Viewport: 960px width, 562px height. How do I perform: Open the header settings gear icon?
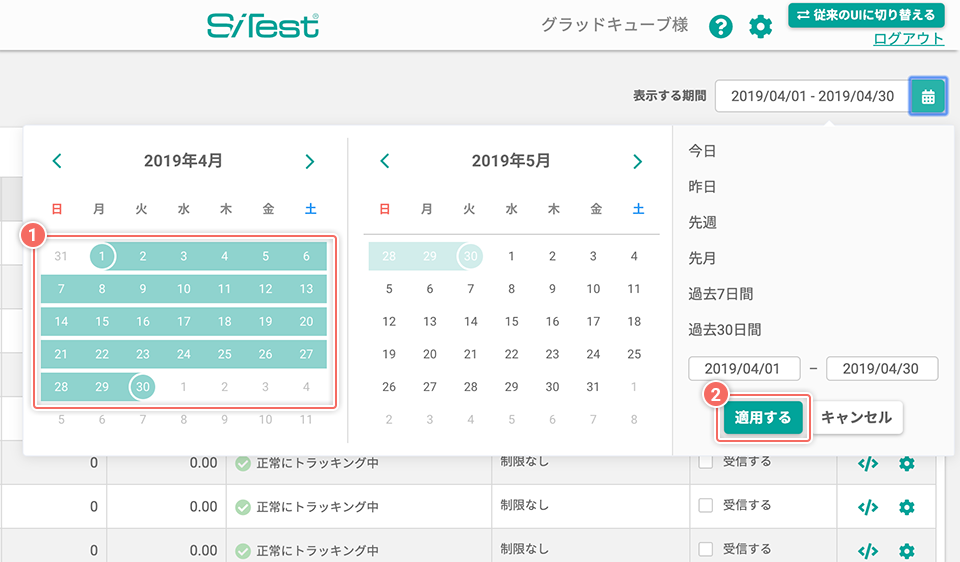point(760,26)
